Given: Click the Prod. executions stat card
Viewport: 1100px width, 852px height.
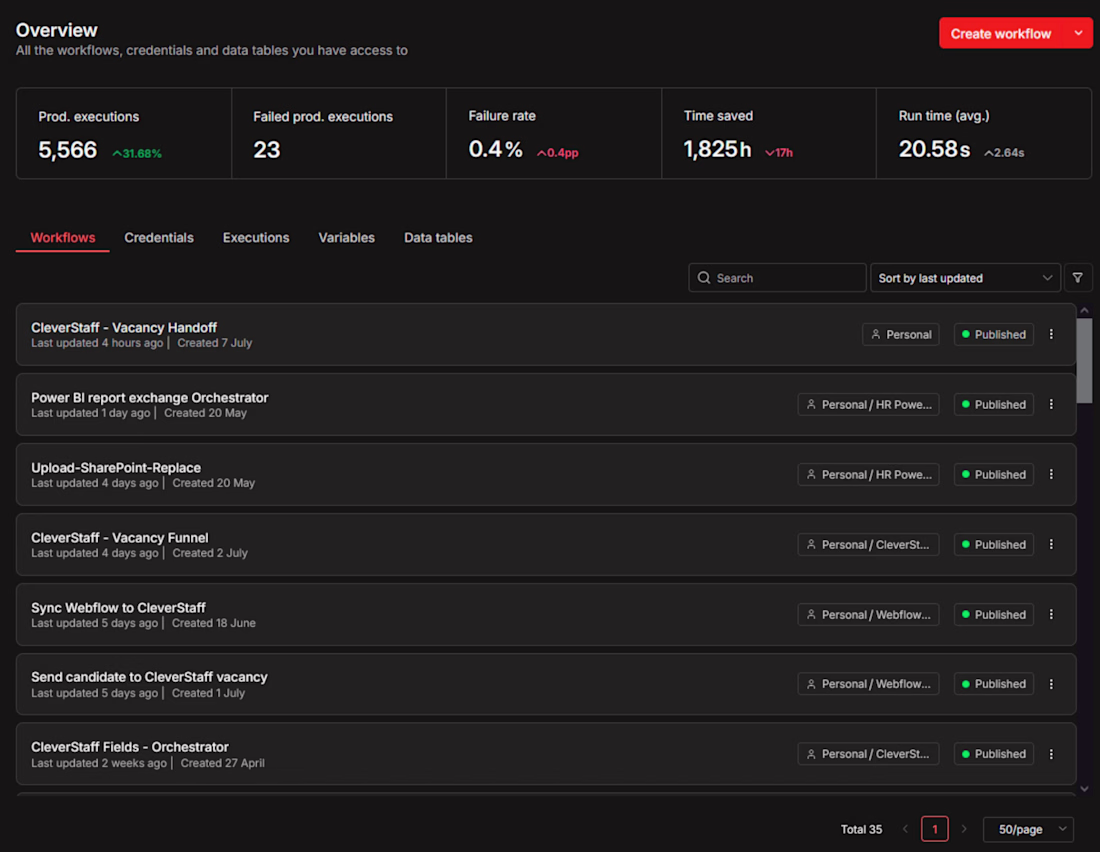Looking at the screenshot, I should [123, 133].
